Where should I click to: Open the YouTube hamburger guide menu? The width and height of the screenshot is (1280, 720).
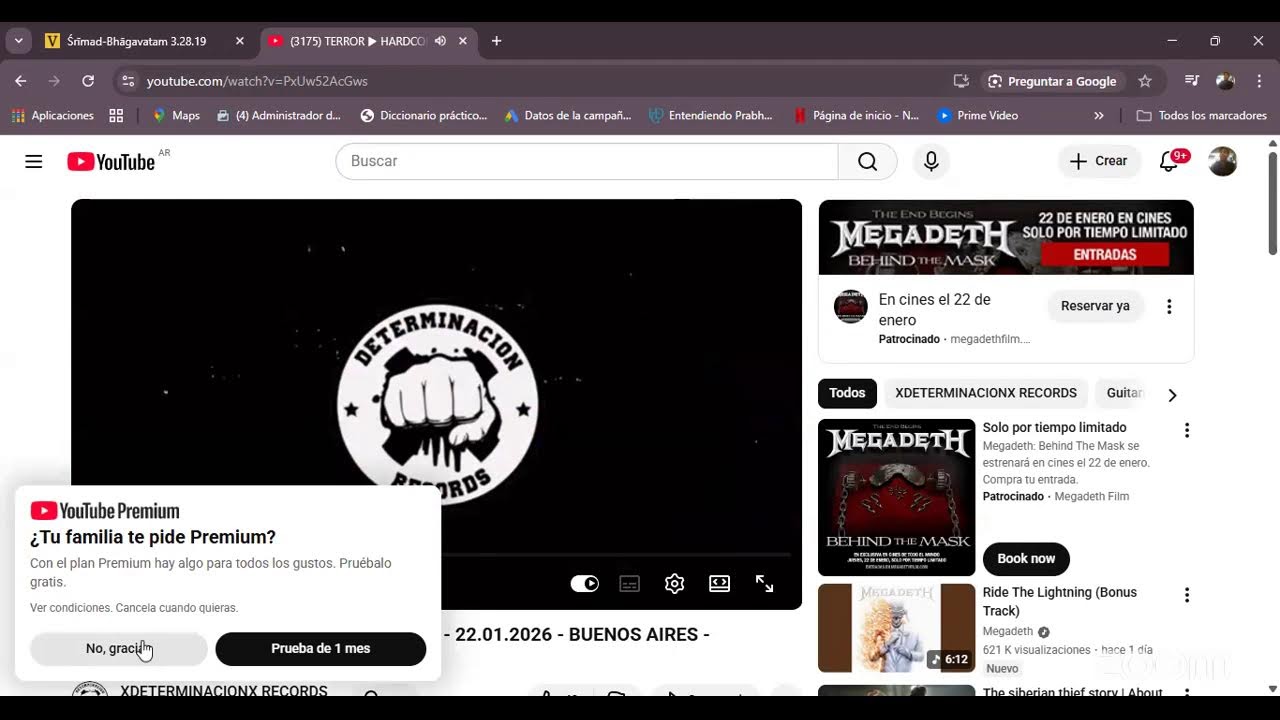tap(34, 161)
